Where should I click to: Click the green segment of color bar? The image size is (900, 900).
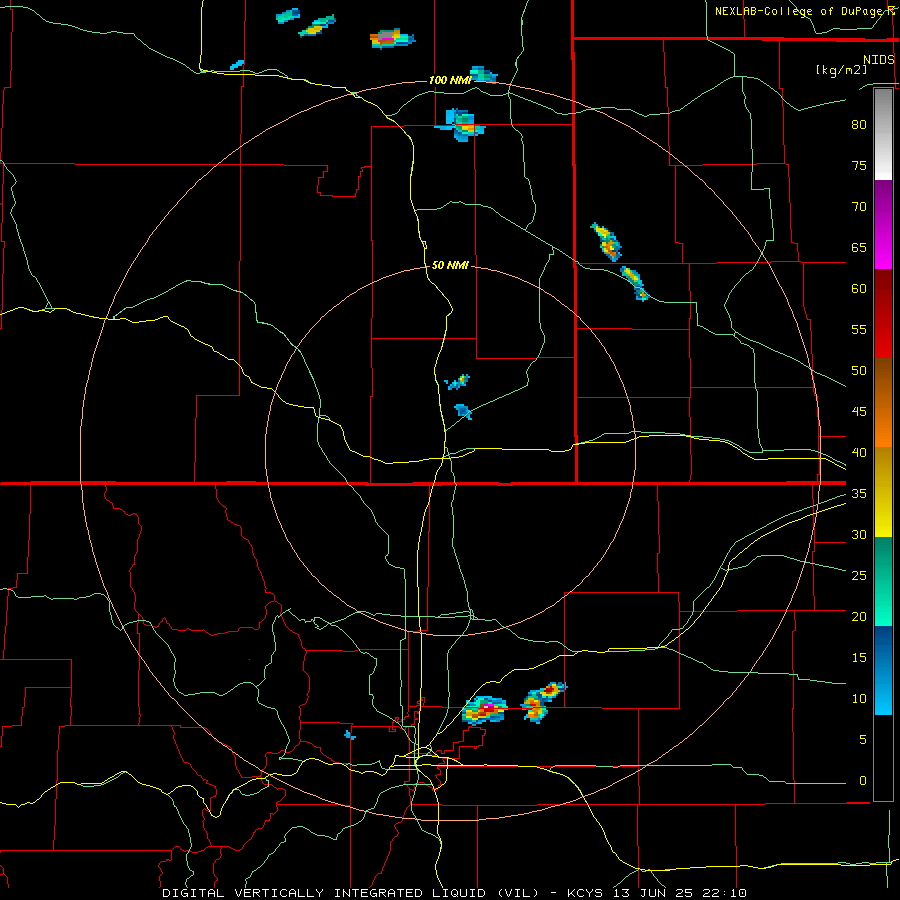(883, 581)
